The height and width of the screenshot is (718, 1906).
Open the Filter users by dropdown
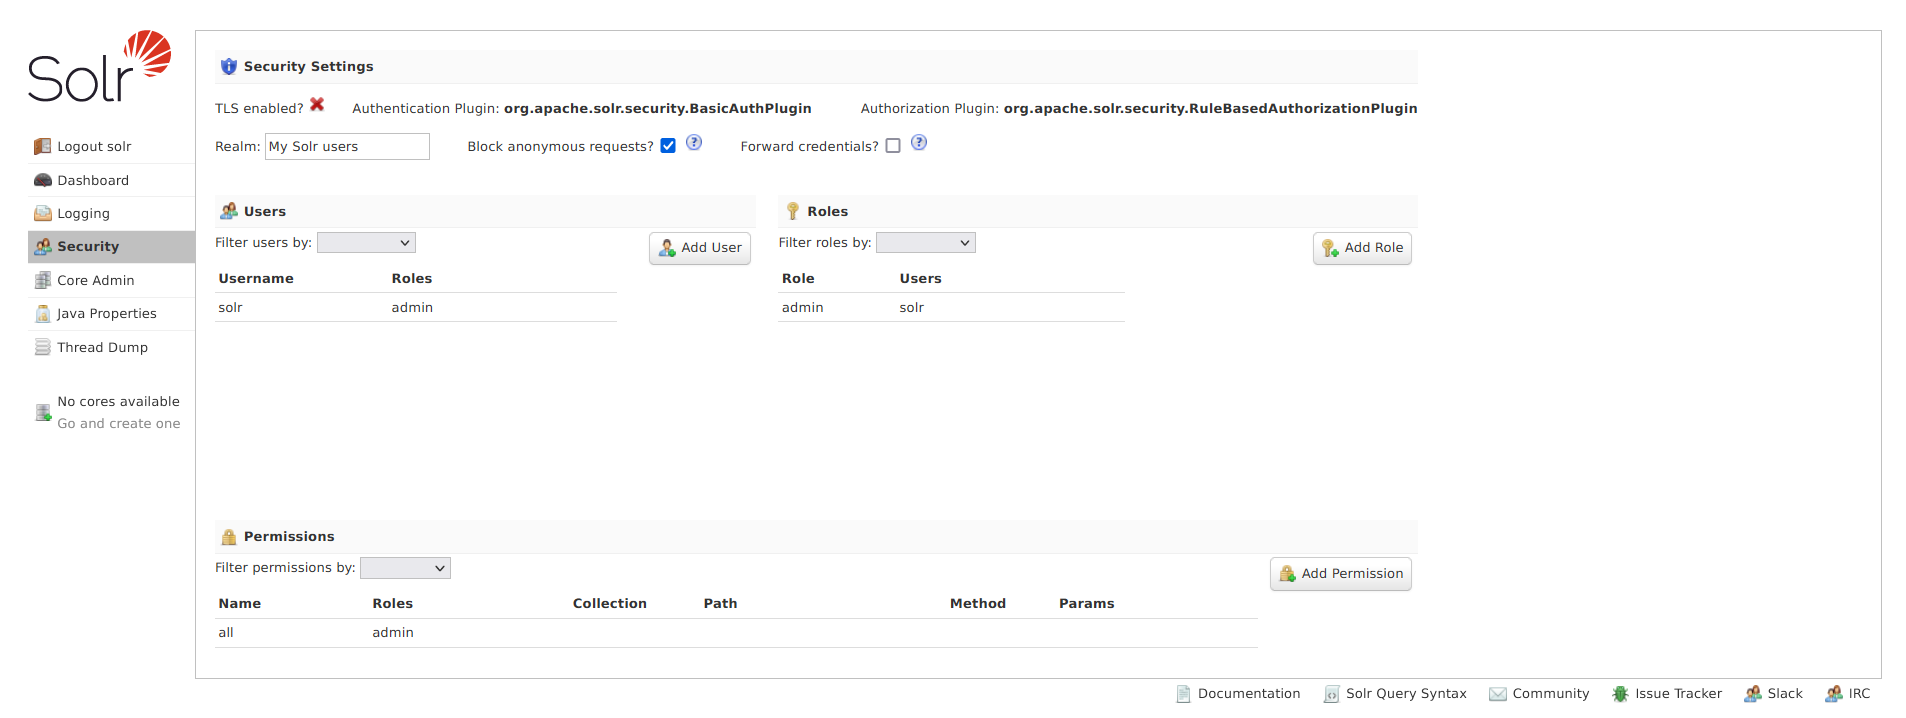tap(366, 243)
